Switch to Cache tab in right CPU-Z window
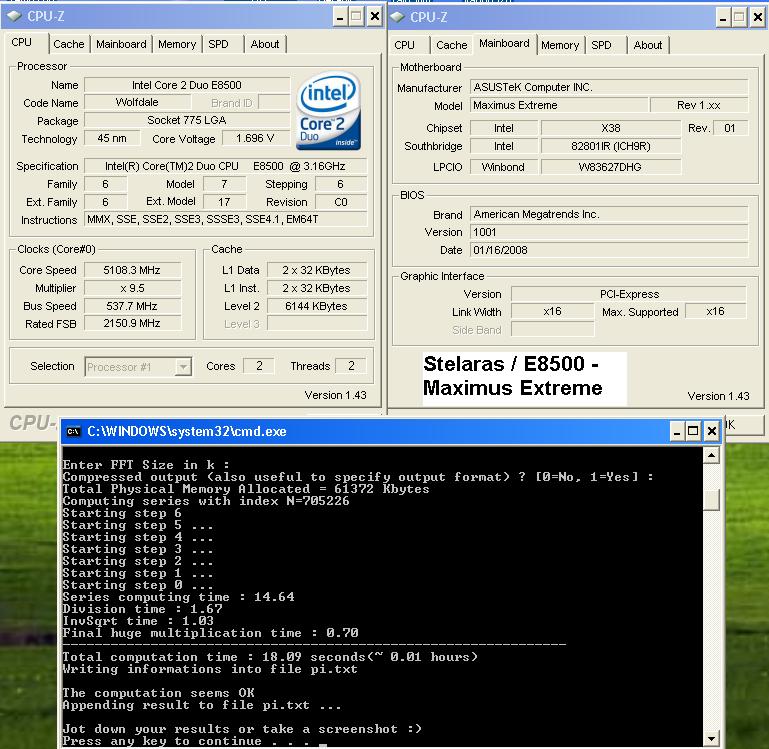This screenshot has width=769, height=749. 451,45
